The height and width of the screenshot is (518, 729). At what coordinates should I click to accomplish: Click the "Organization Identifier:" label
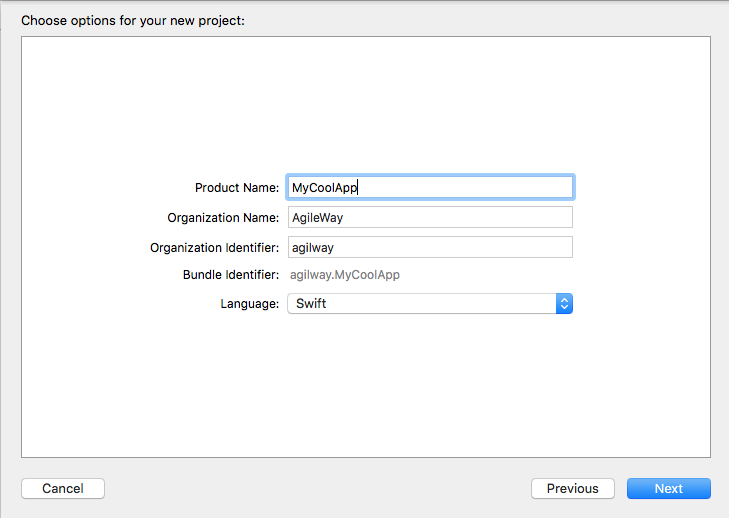214,248
